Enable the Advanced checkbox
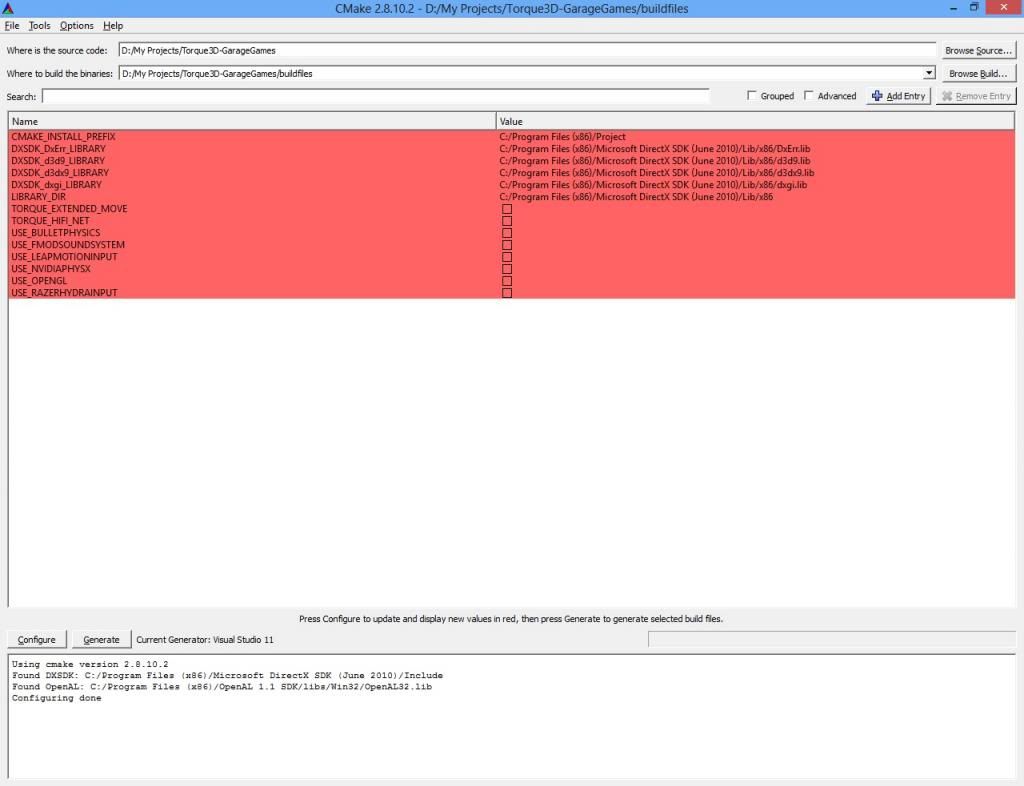The image size is (1024, 786). coord(810,96)
